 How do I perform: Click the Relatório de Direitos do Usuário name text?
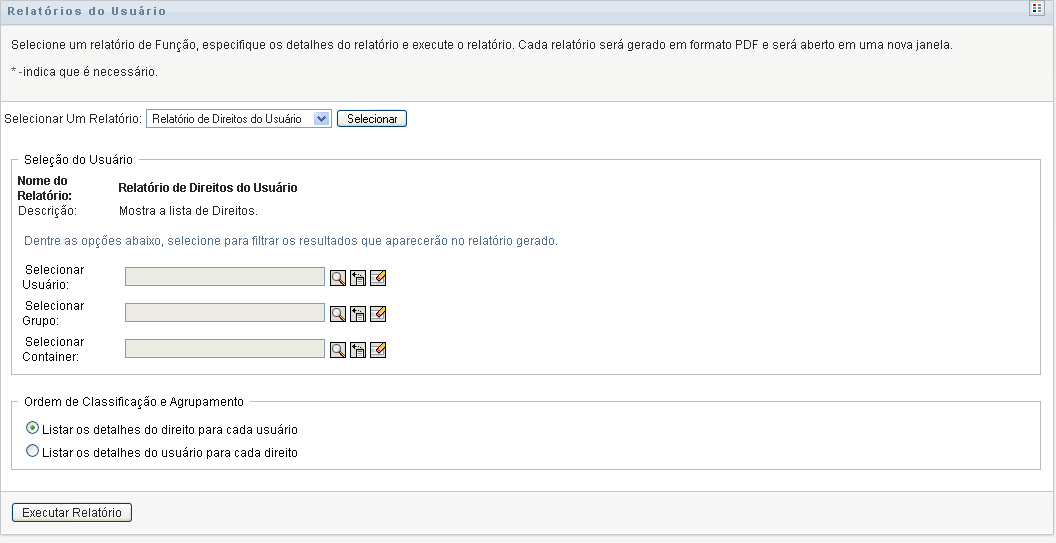tap(207, 188)
